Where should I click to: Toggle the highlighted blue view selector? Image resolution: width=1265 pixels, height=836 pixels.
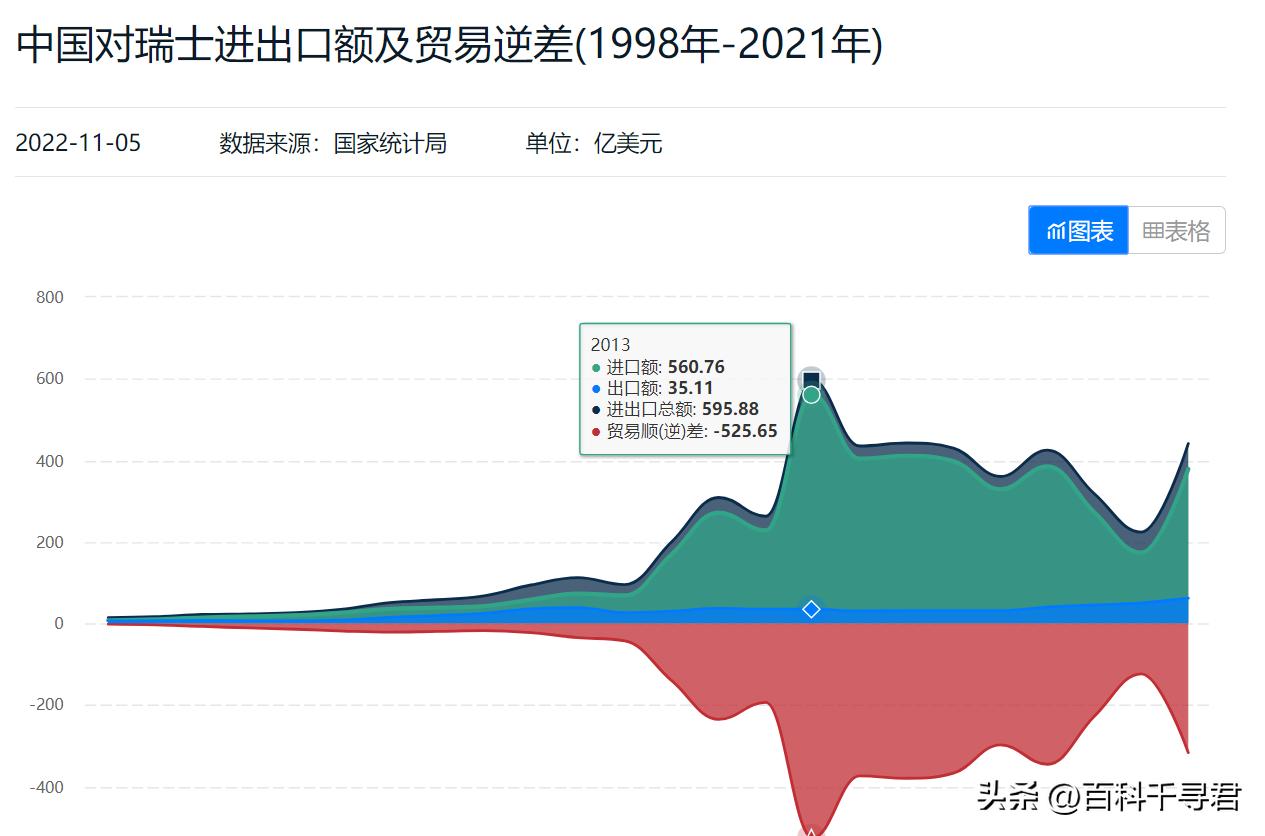[x=1078, y=230]
